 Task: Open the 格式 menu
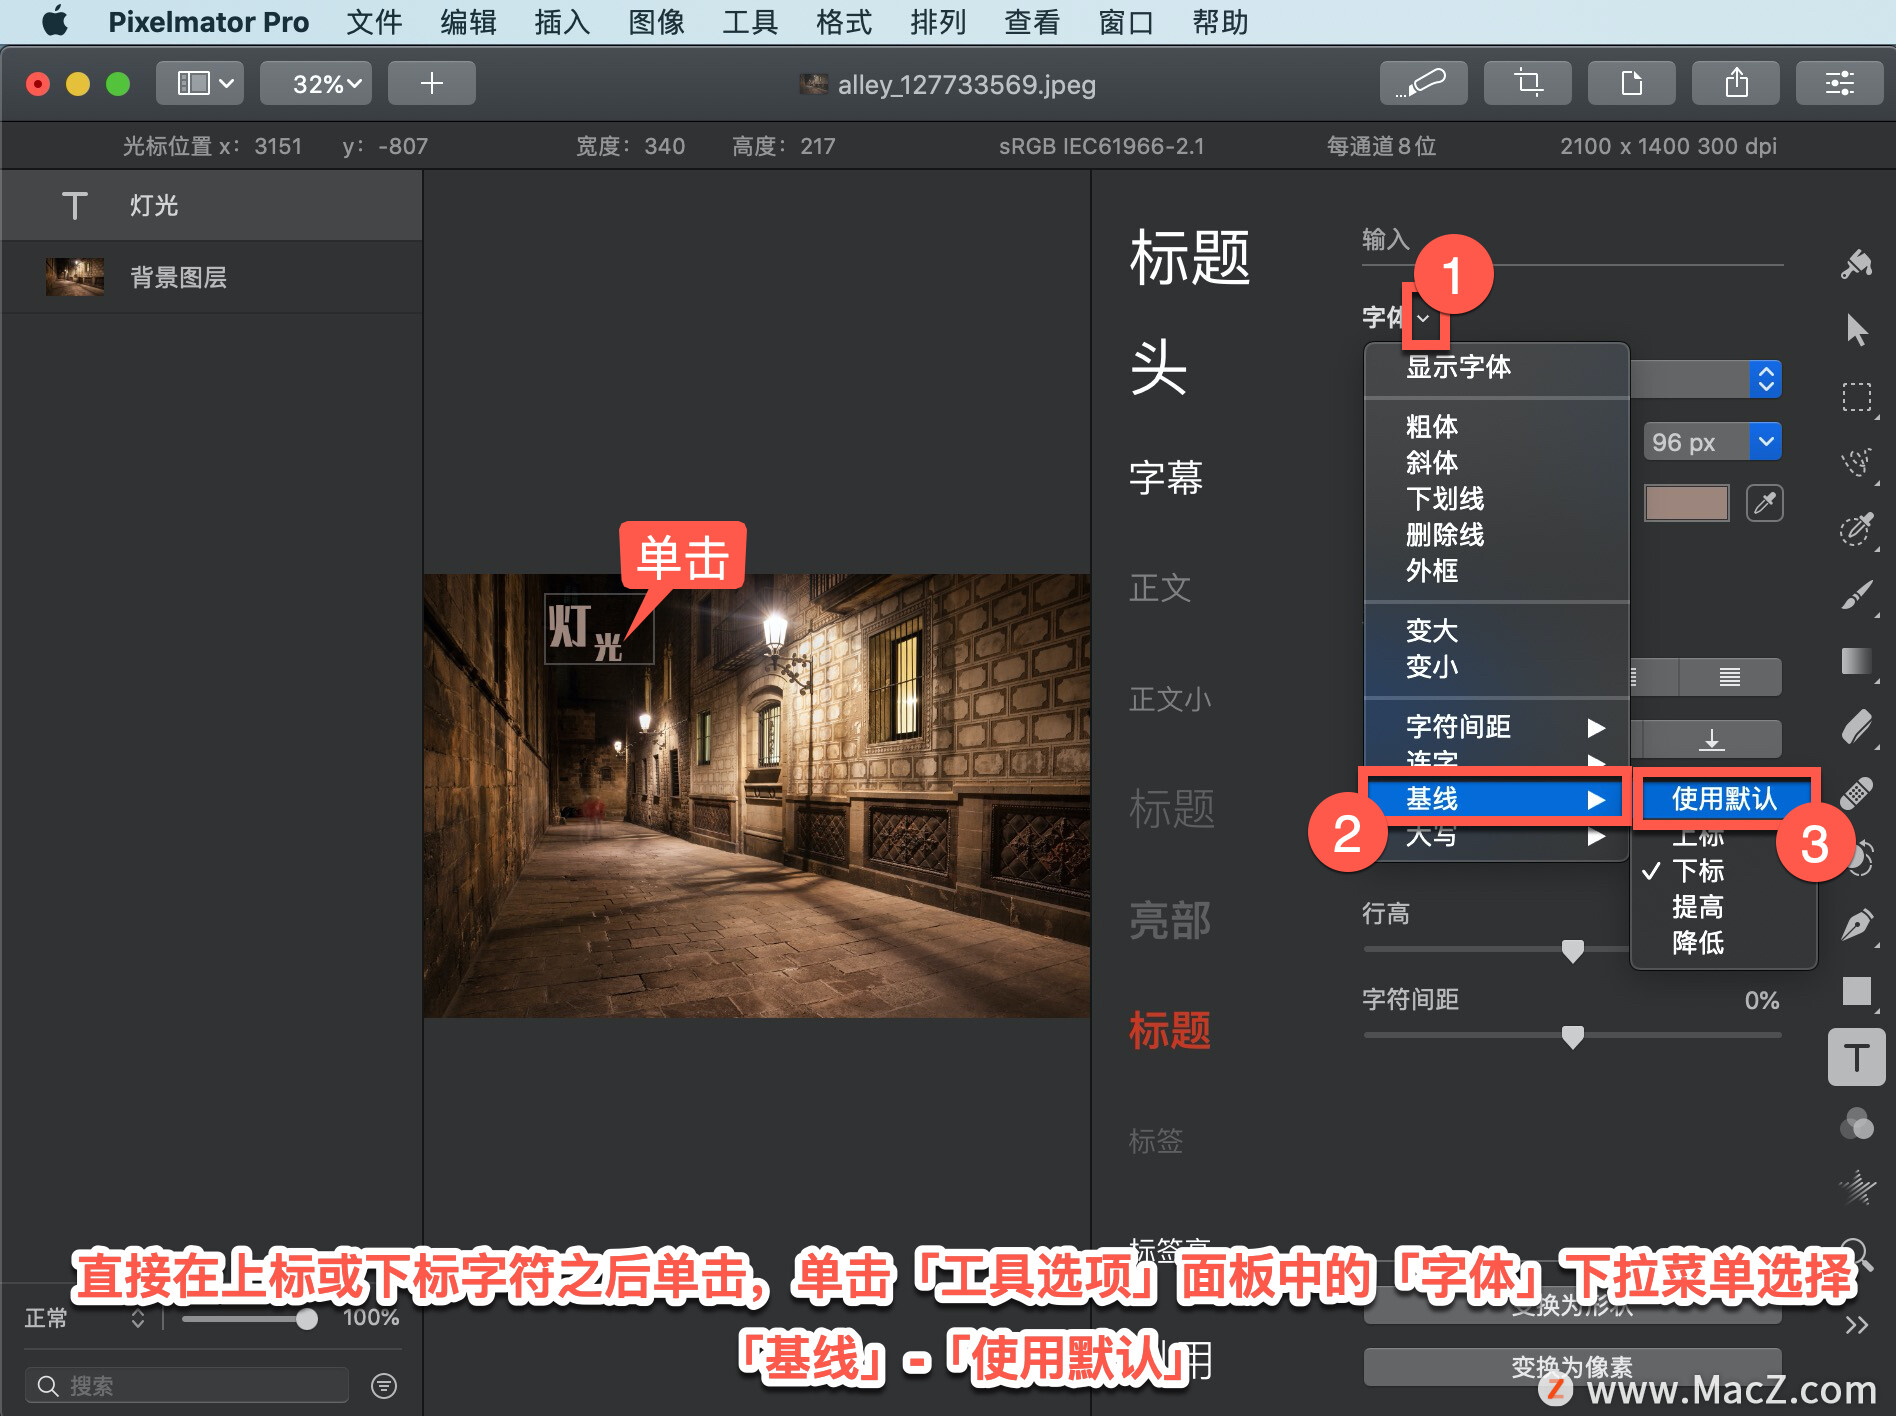pos(844,22)
